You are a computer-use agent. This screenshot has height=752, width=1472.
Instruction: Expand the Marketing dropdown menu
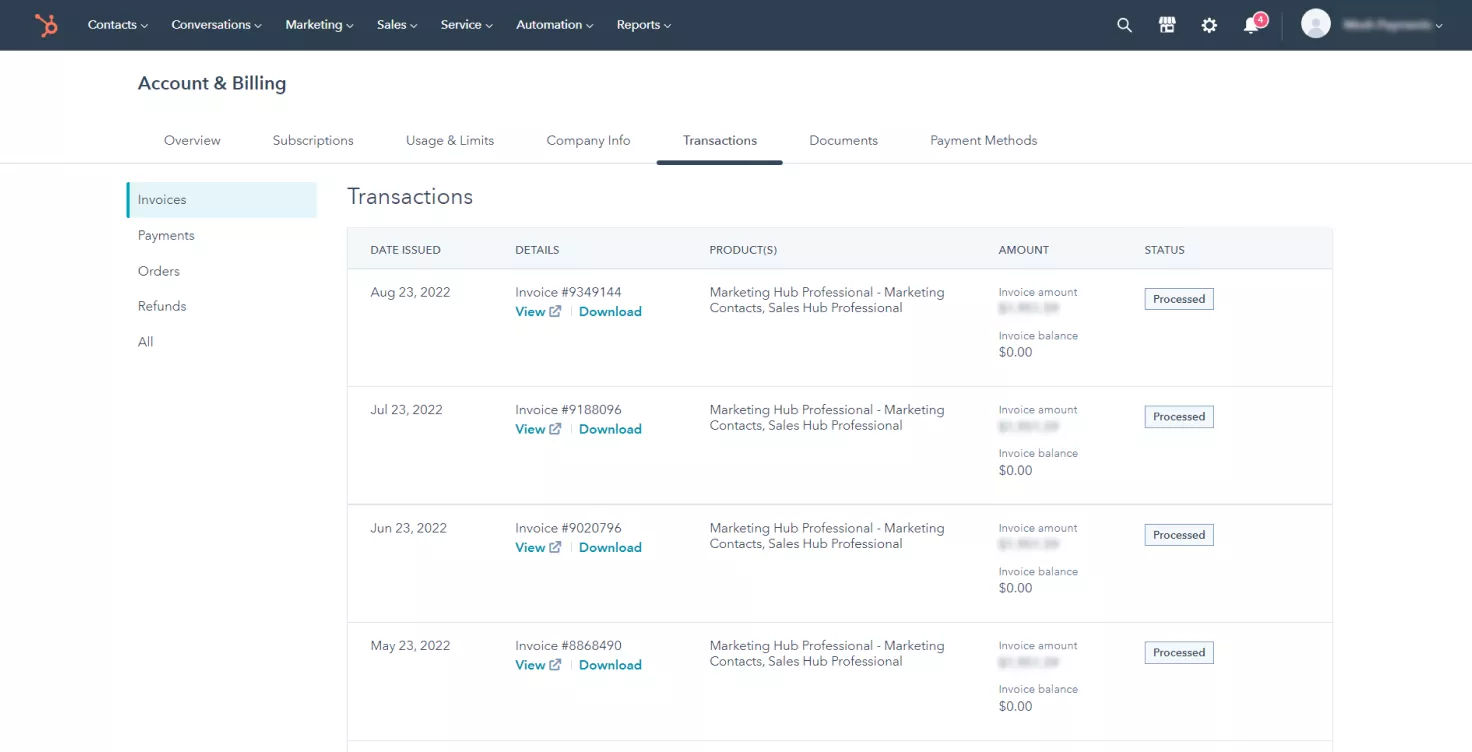tap(319, 25)
